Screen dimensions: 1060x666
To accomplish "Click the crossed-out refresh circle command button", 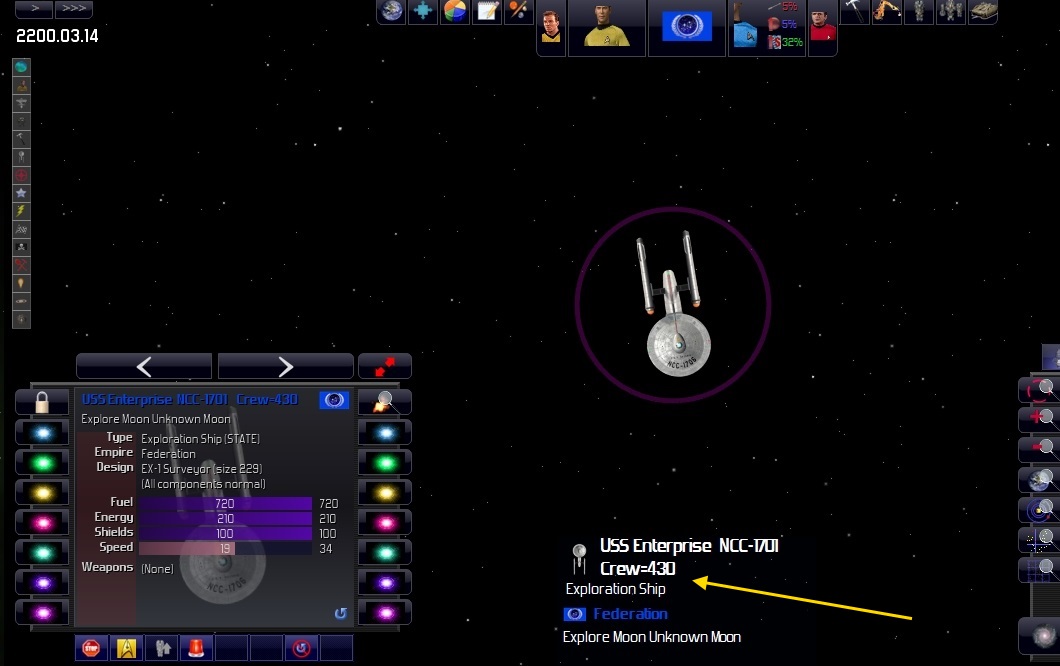I will 302,648.
